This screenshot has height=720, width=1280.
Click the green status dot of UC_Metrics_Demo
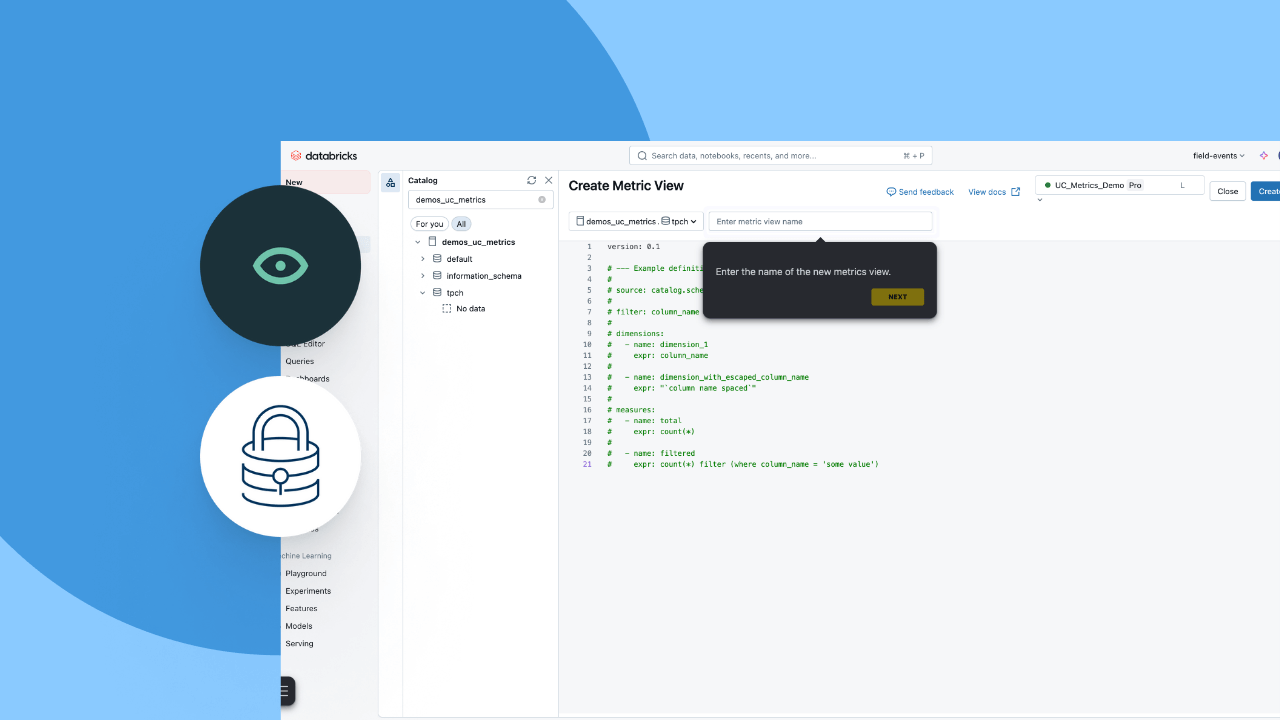[1047, 185]
